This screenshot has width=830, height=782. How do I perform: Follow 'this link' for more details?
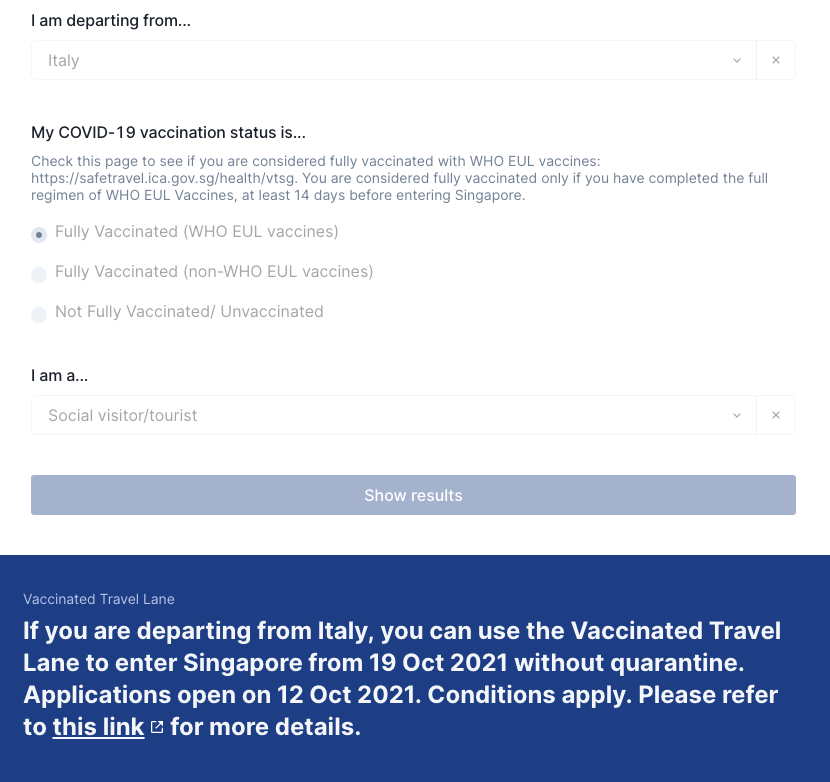(x=98, y=727)
